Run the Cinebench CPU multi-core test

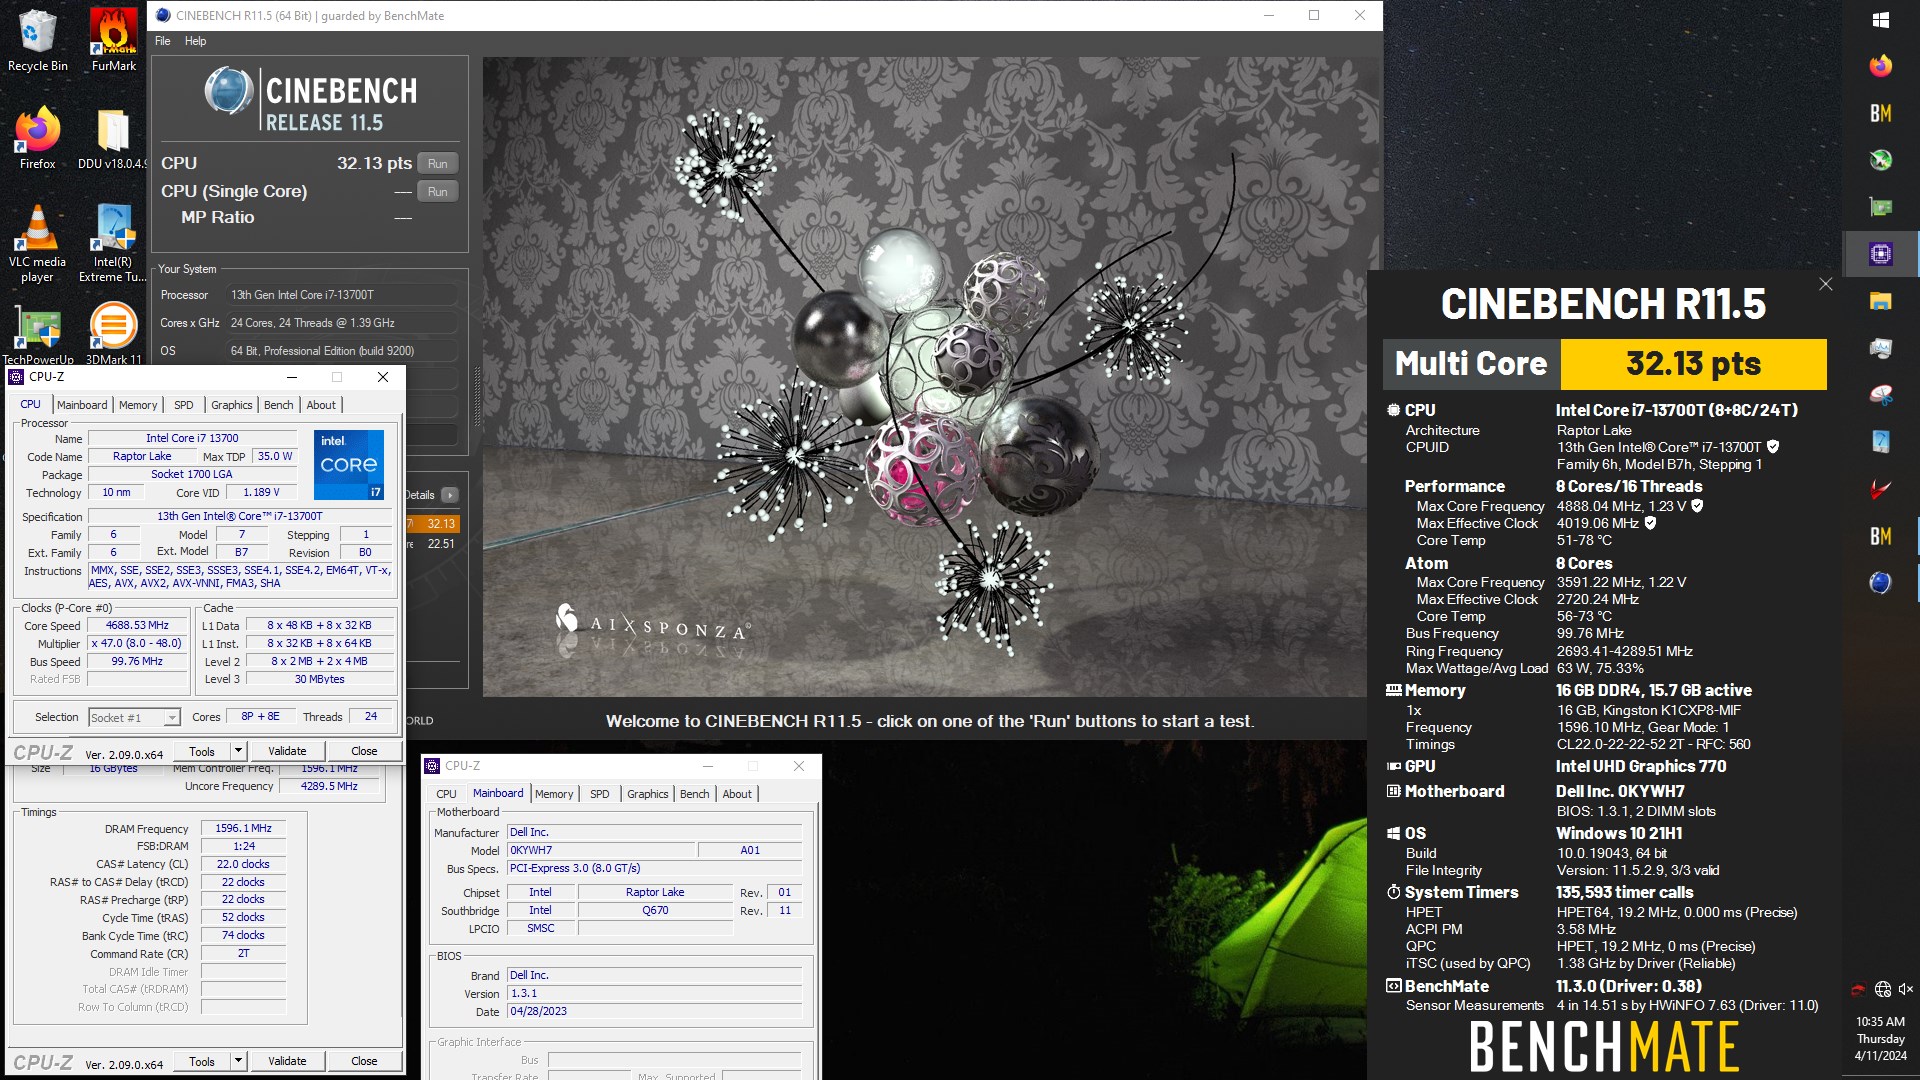(438, 164)
